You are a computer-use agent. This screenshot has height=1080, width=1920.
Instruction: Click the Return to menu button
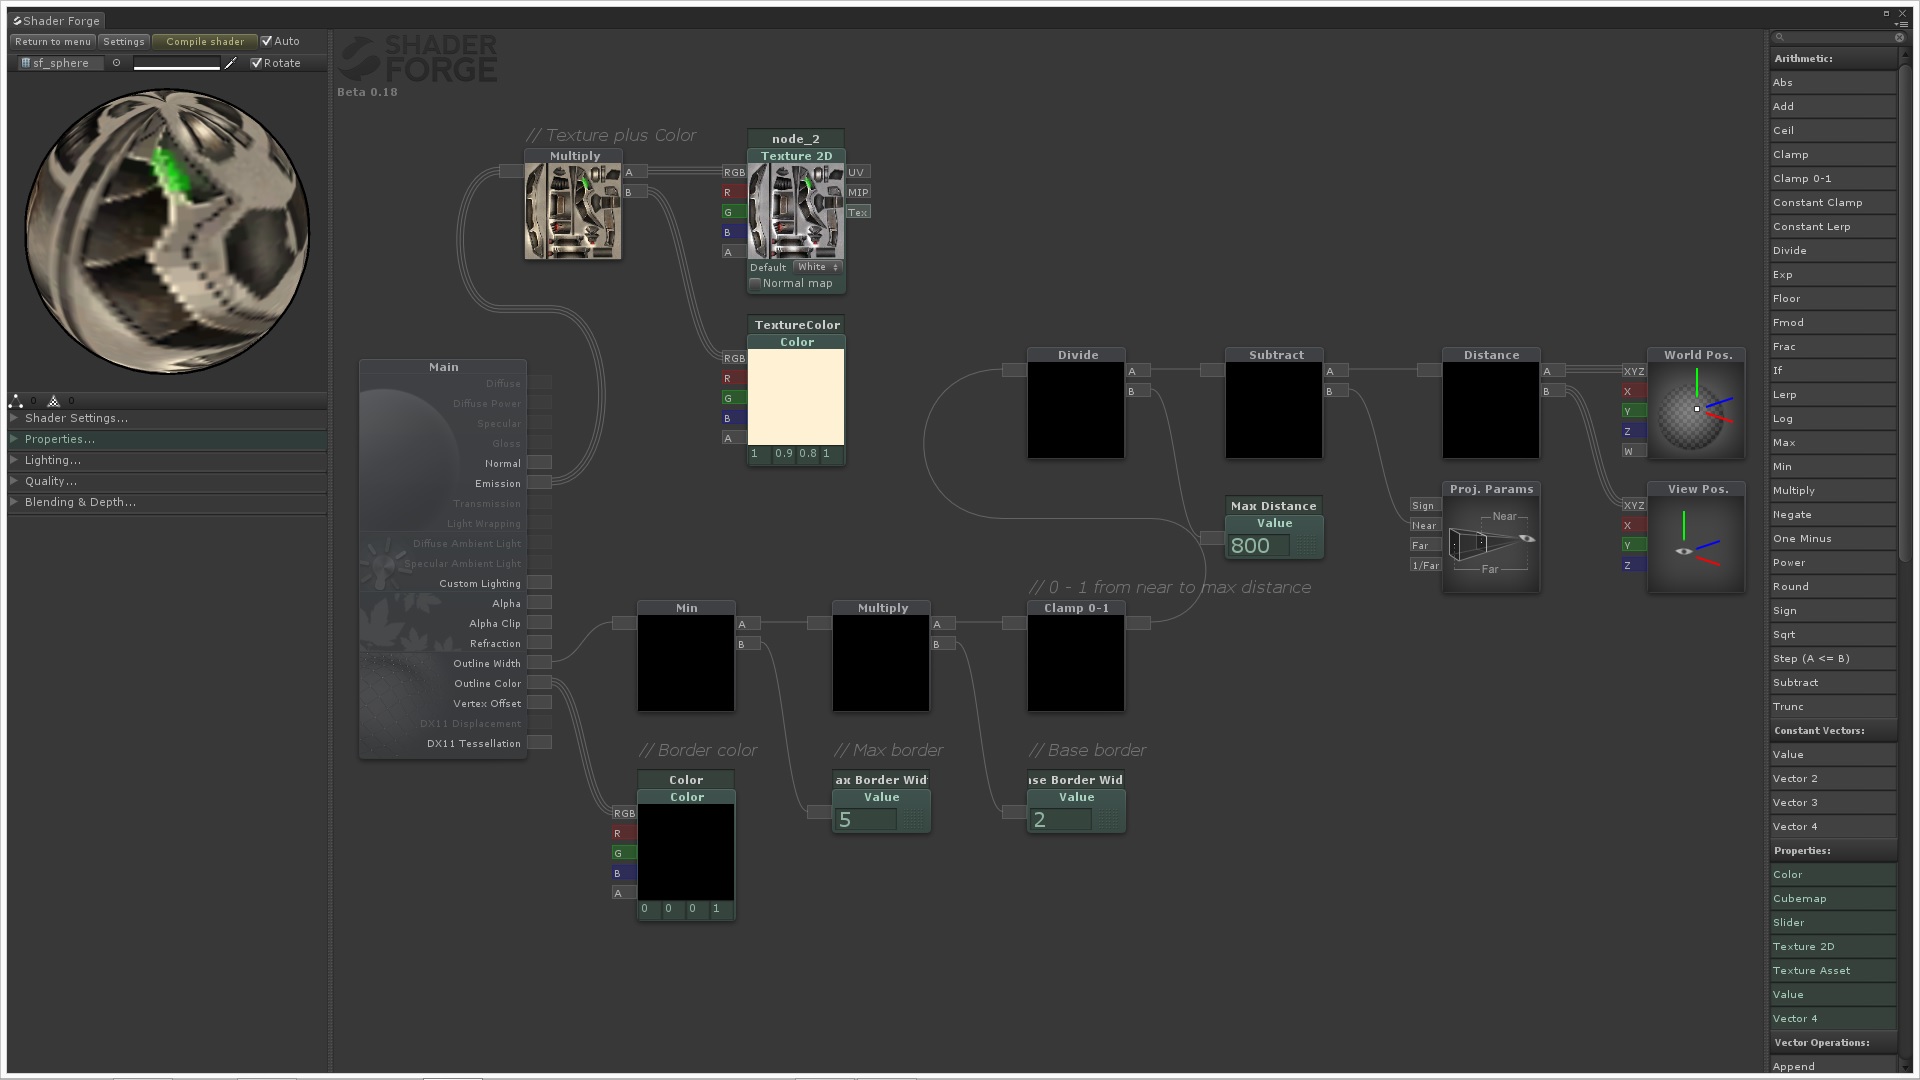point(53,41)
